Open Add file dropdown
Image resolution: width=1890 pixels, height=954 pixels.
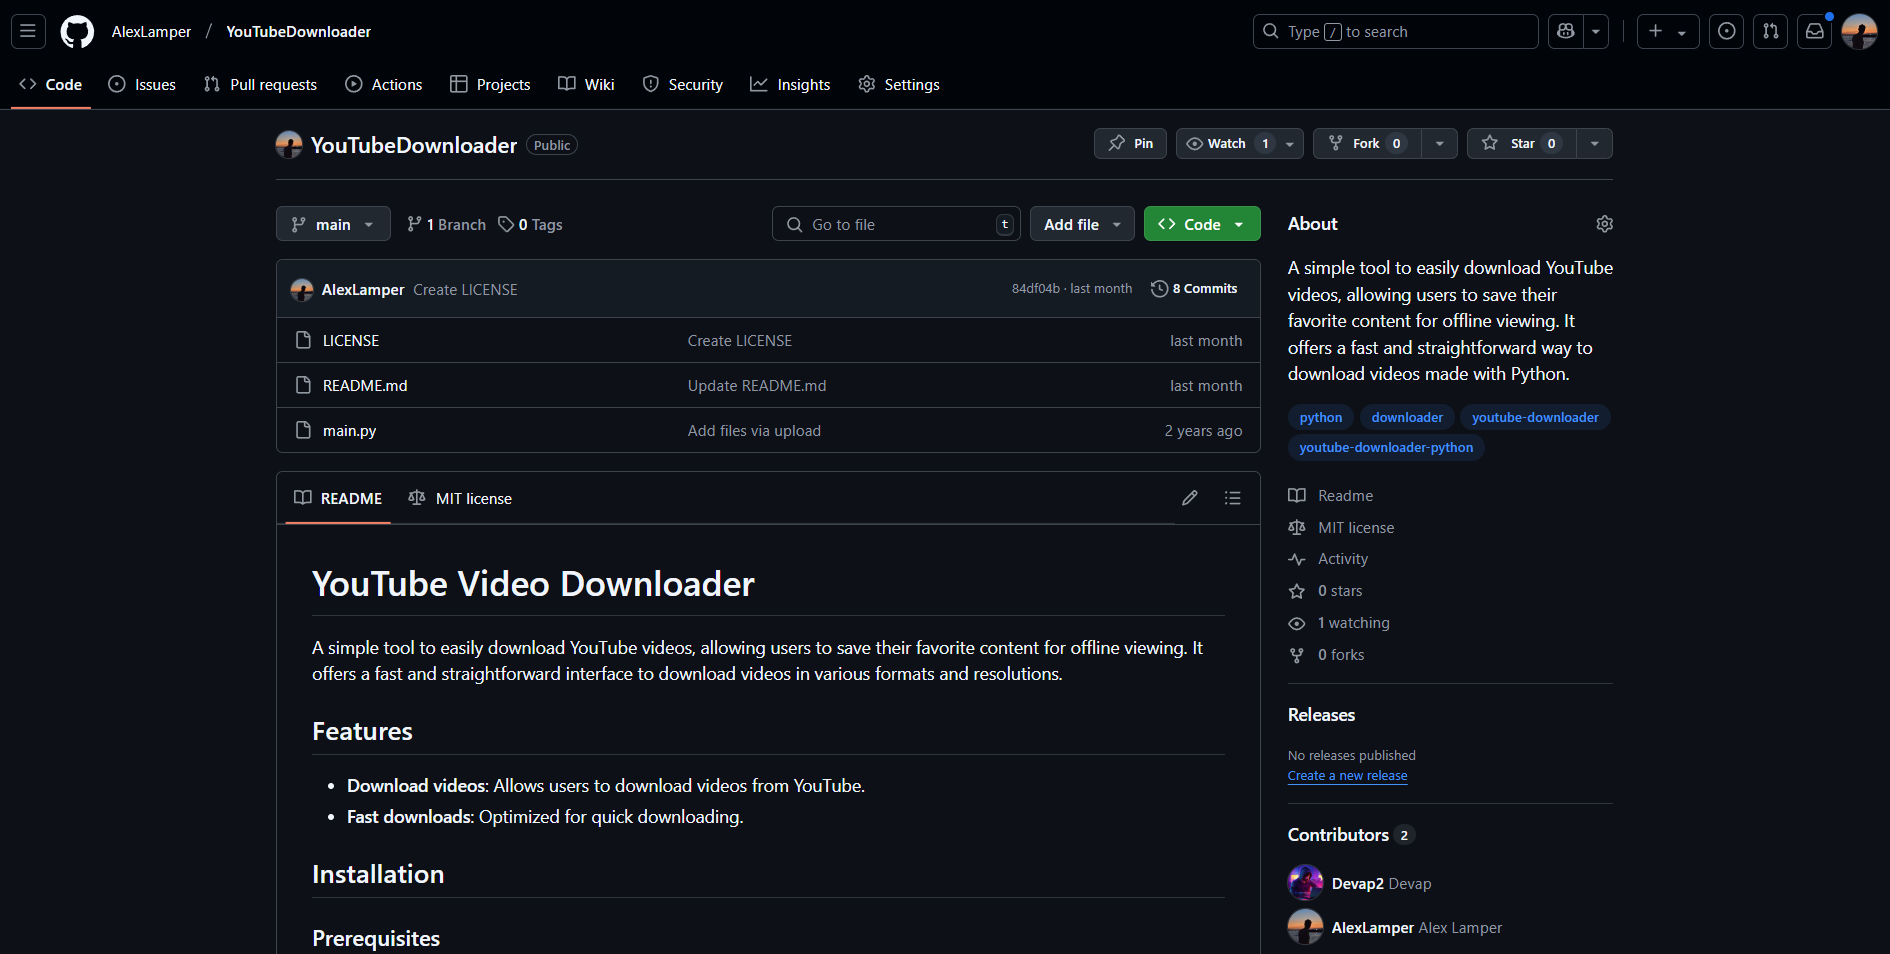pos(1082,224)
